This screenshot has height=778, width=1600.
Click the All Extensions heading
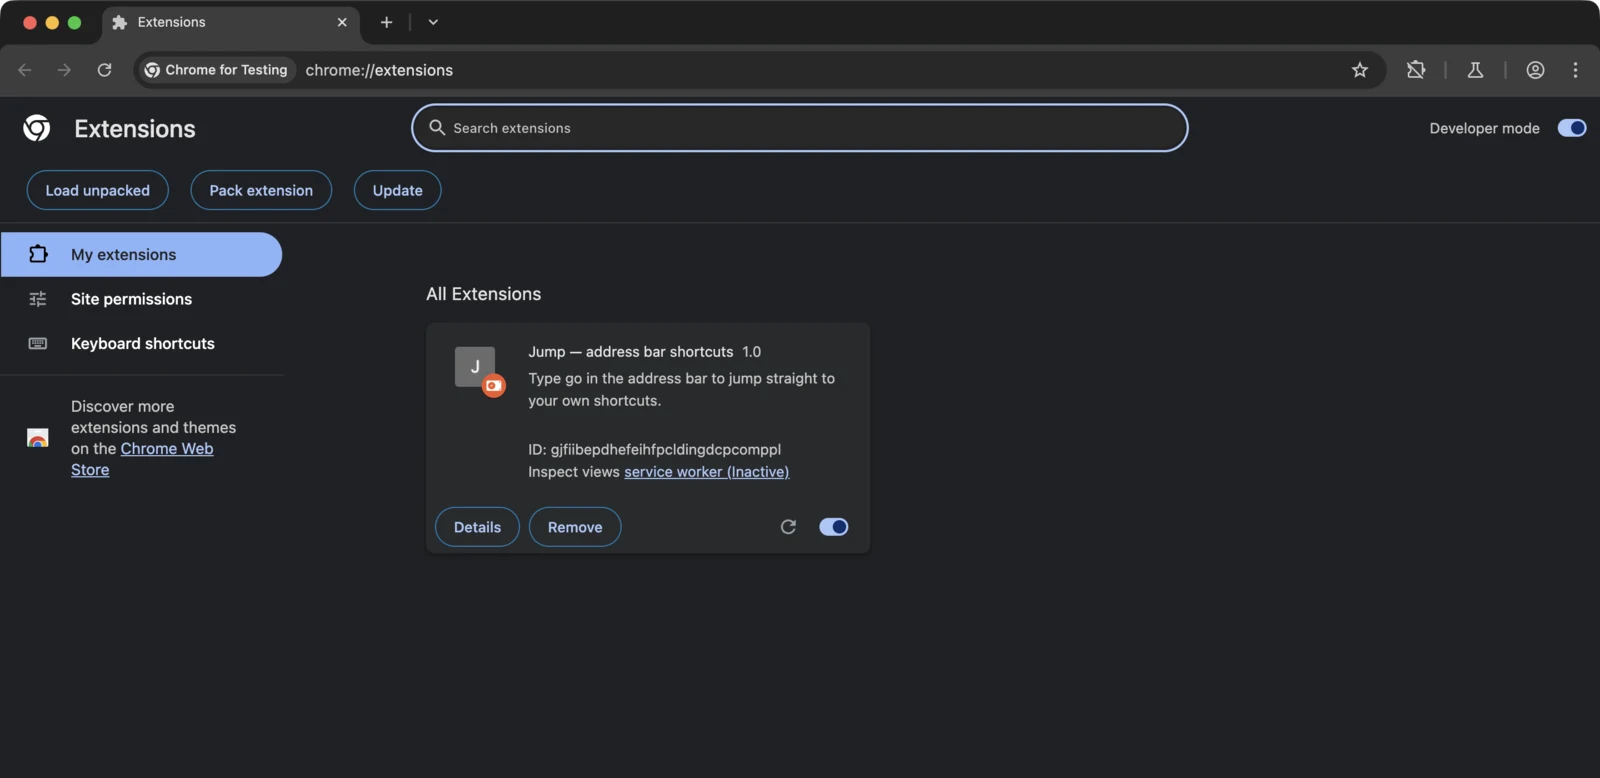(483, 294)
